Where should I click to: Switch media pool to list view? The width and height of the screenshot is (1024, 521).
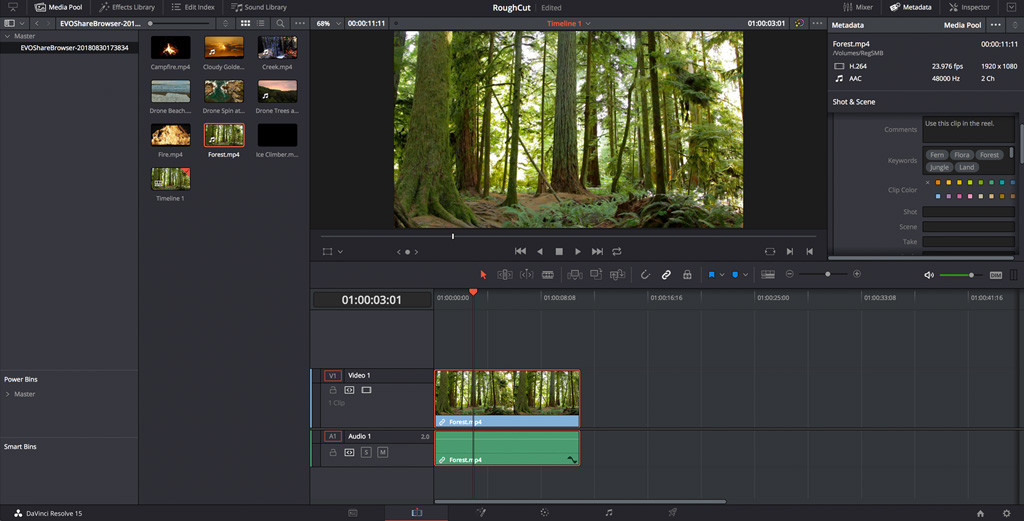coord(261,23)
